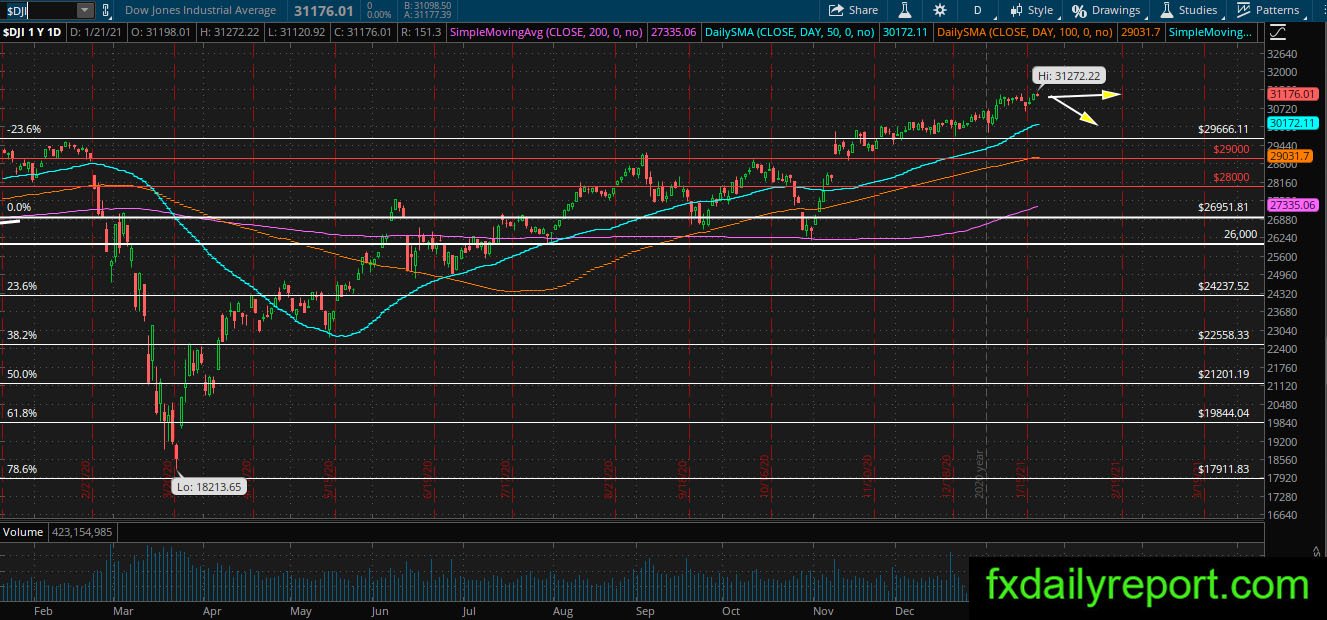The width and height of the screenshot is (1327, 620).
Task: Click the beaker Studies icon
Action: point(1166,10)
